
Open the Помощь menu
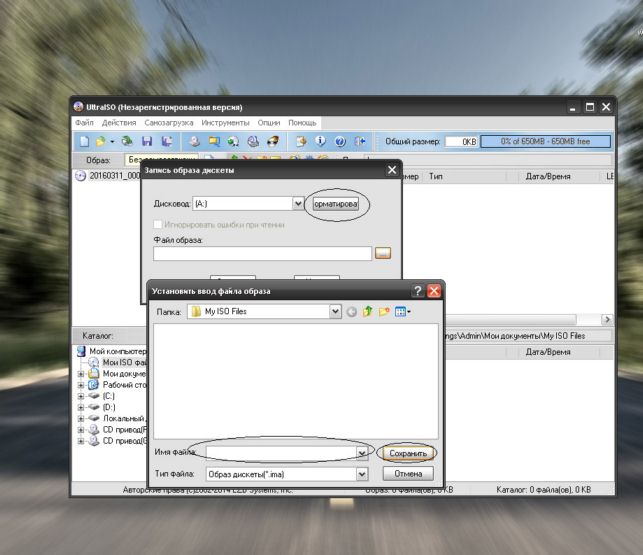302,123
